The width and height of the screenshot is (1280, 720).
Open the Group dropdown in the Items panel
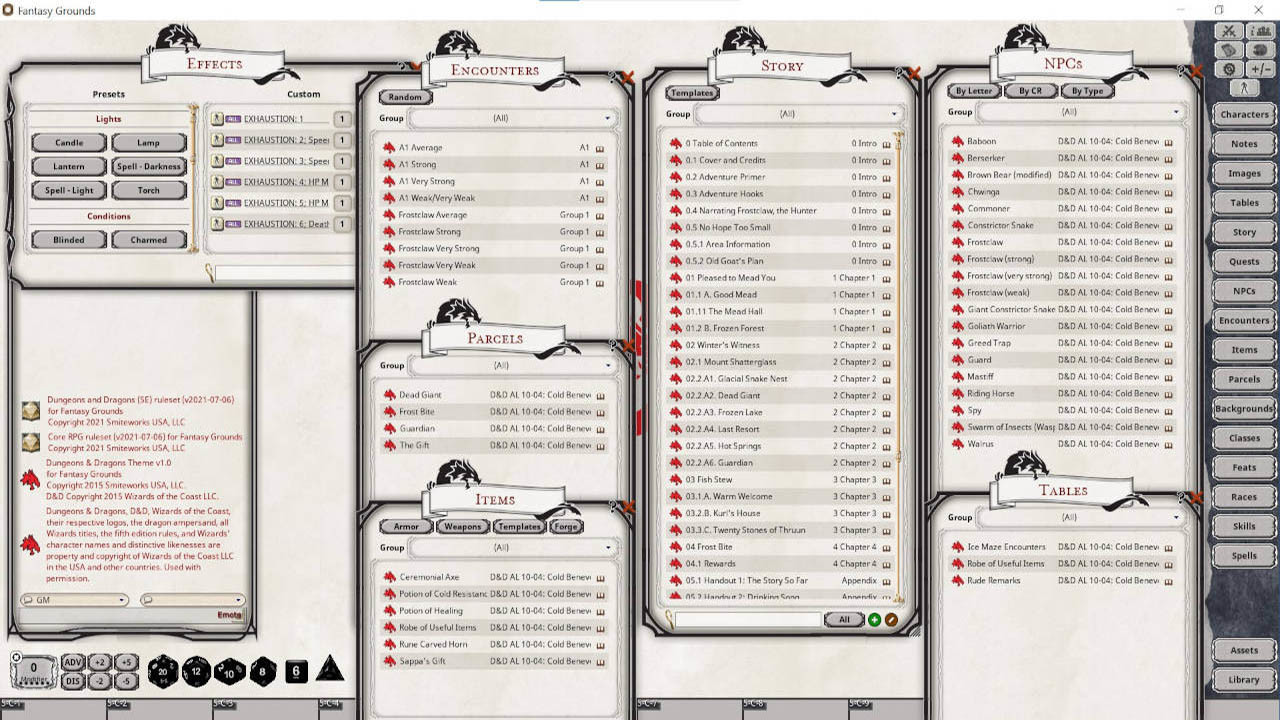(x=513, y=547)
